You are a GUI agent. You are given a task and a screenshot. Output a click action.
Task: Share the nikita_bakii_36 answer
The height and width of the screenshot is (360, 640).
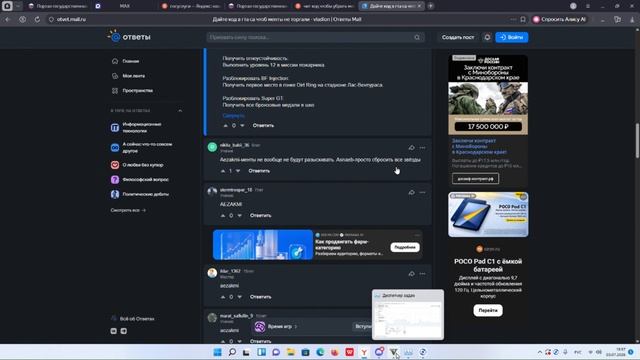411,148
